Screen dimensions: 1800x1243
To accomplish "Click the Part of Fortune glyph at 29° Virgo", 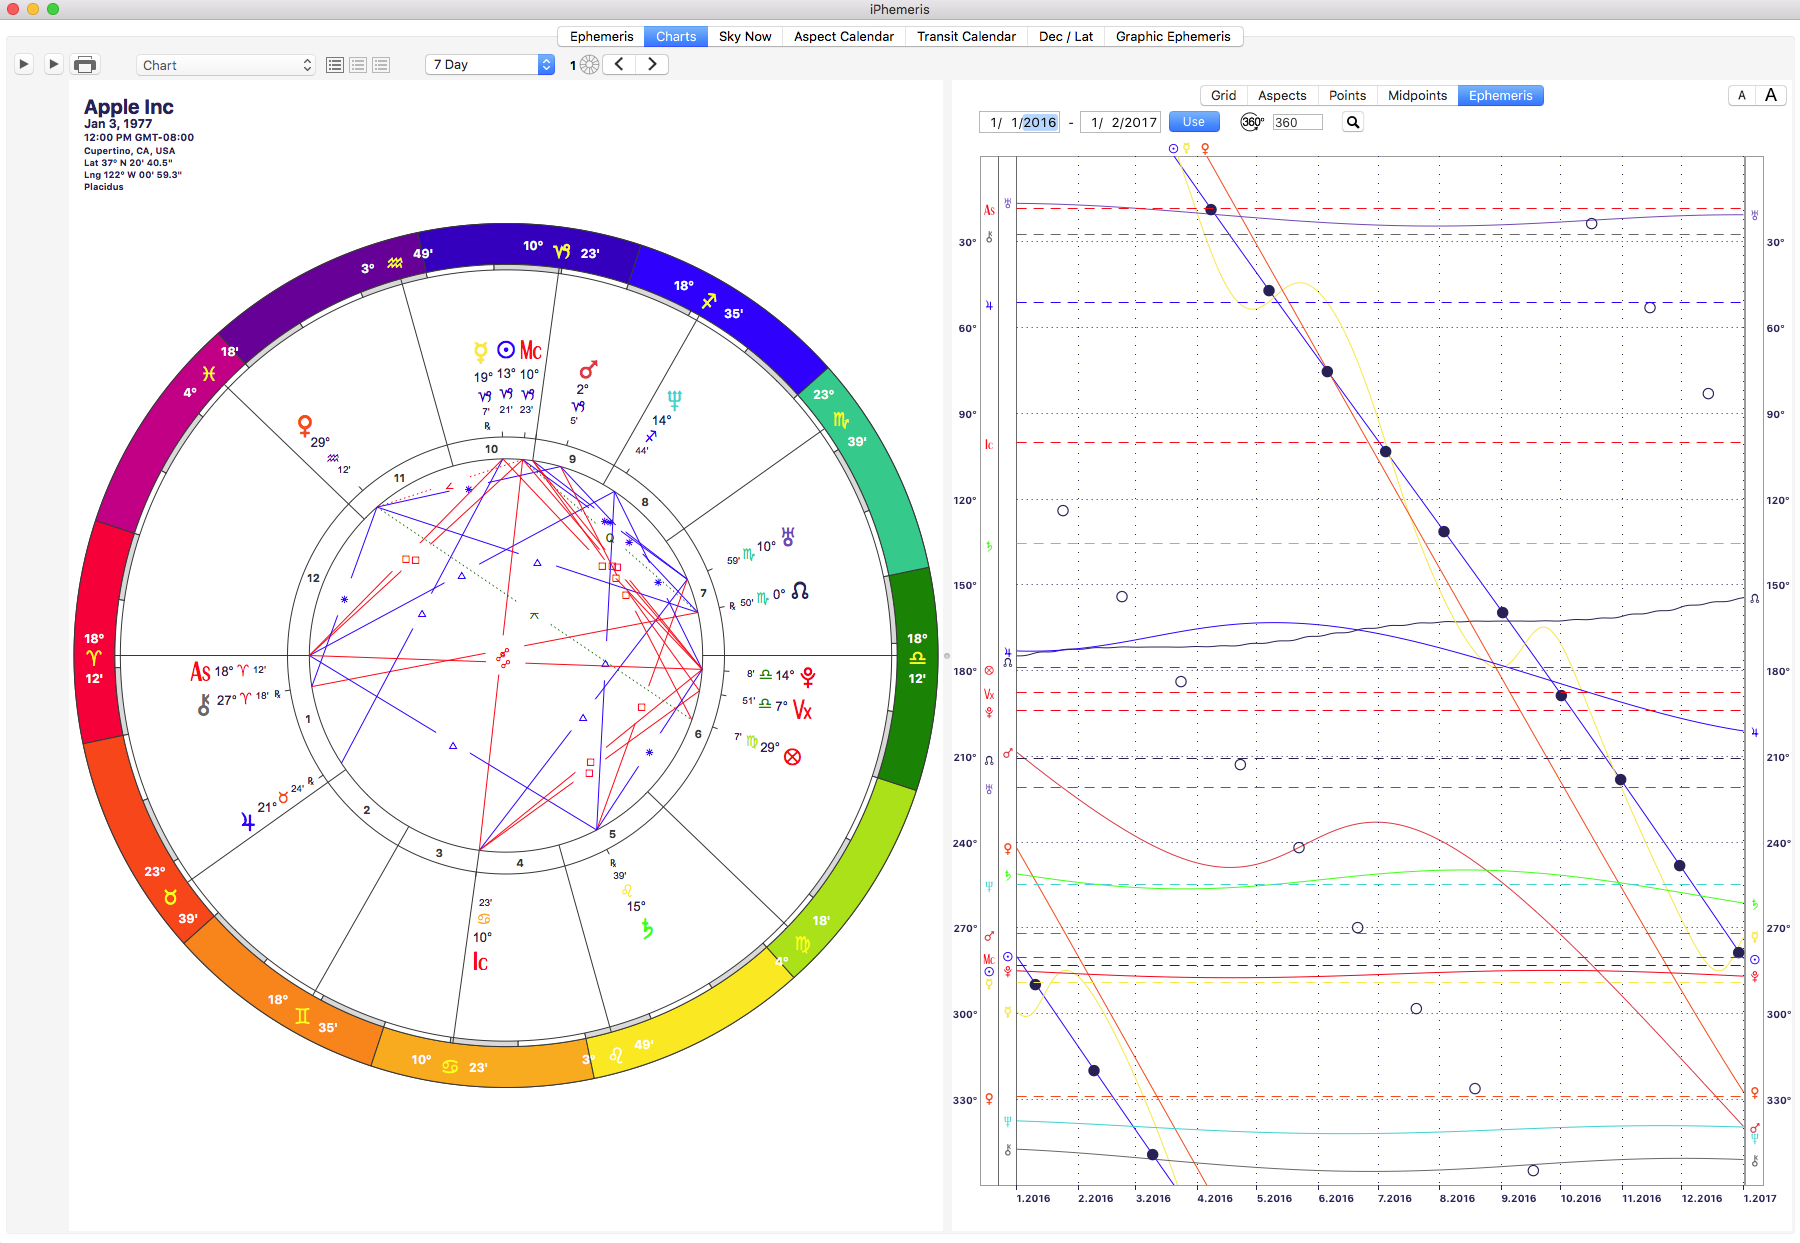I will 793,757.
